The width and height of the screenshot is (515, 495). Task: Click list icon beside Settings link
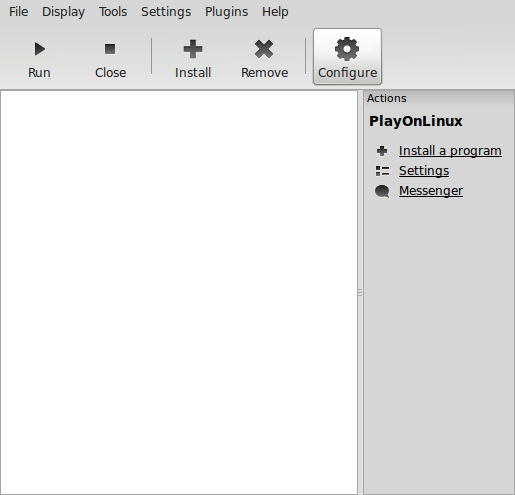click(382, 171)
